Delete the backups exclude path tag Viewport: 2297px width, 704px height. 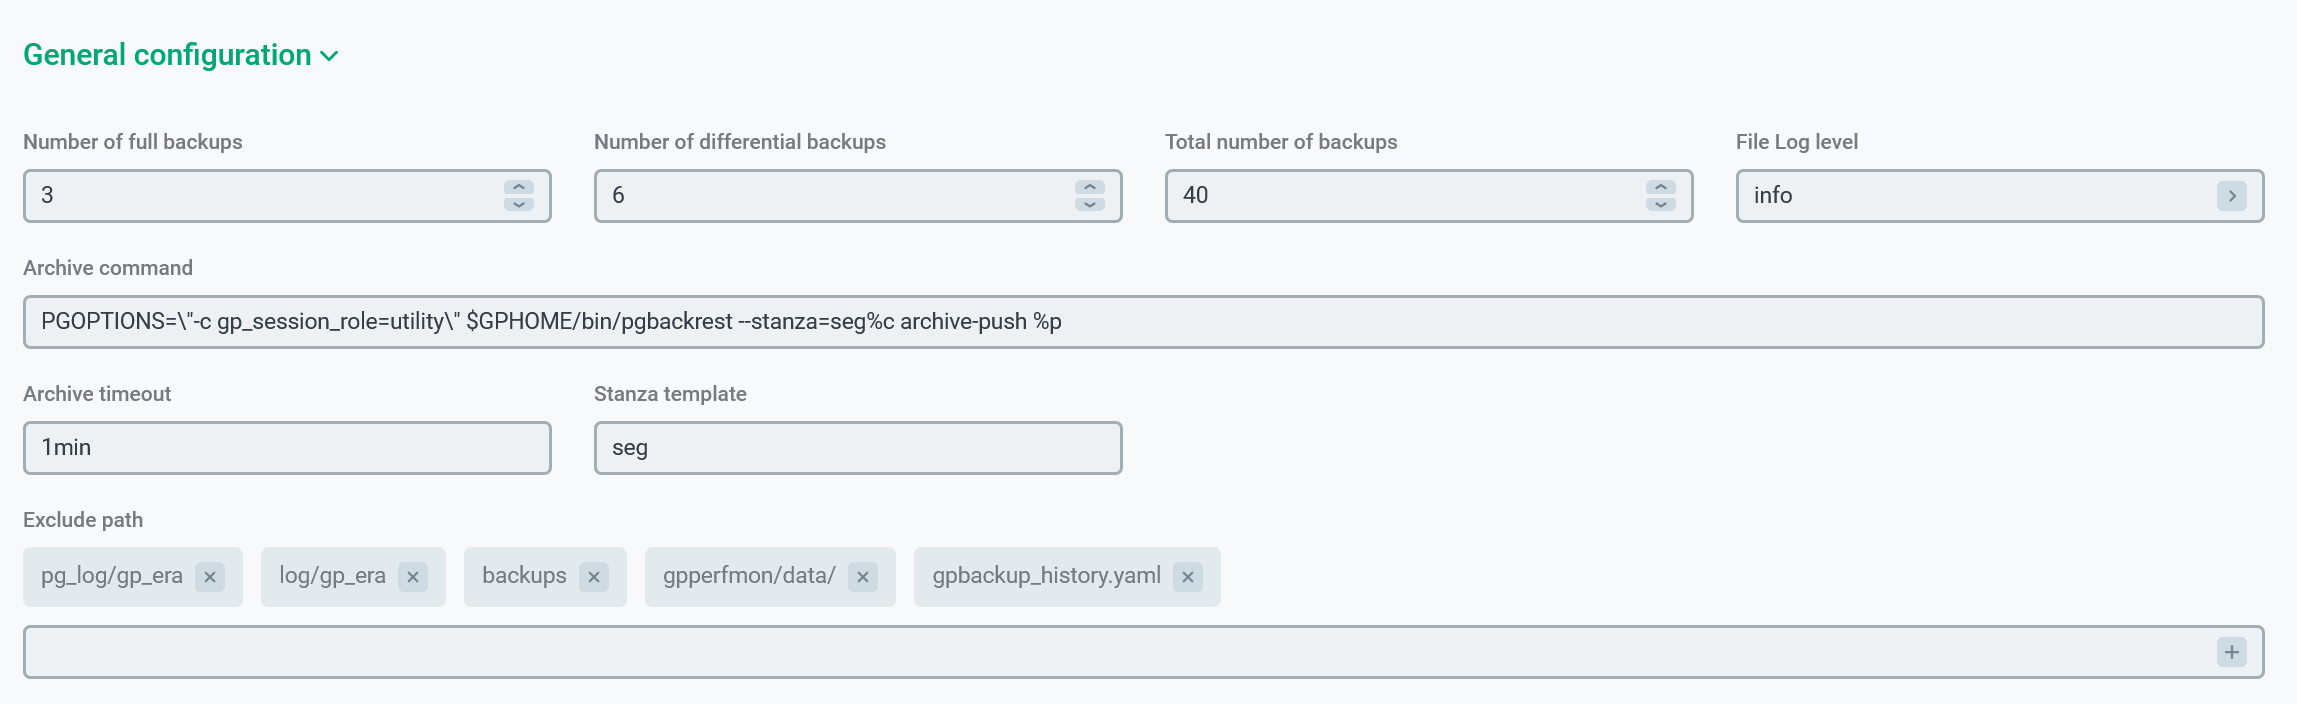pyautogui.click(x=594, y=577)
